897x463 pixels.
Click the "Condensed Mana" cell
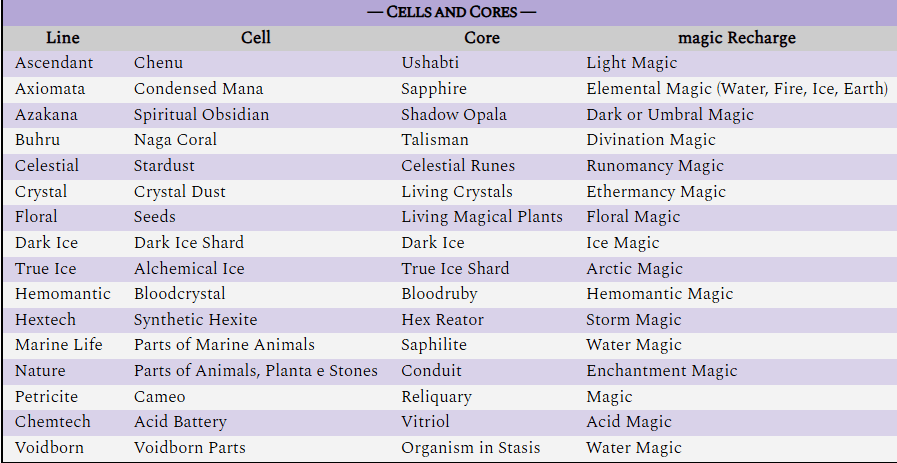click(x=199, y=89)
